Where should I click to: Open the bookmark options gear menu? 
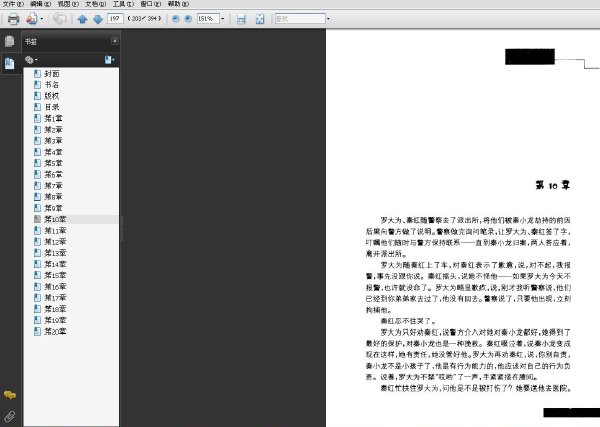pyautogui.click(x=31, y=60)
